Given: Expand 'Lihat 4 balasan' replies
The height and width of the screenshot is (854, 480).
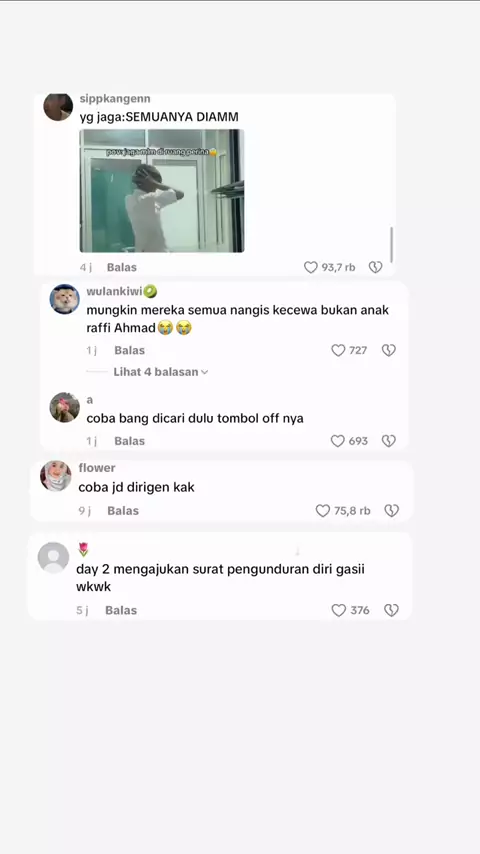Looking at the screenshot, I should tap(161, 372).
